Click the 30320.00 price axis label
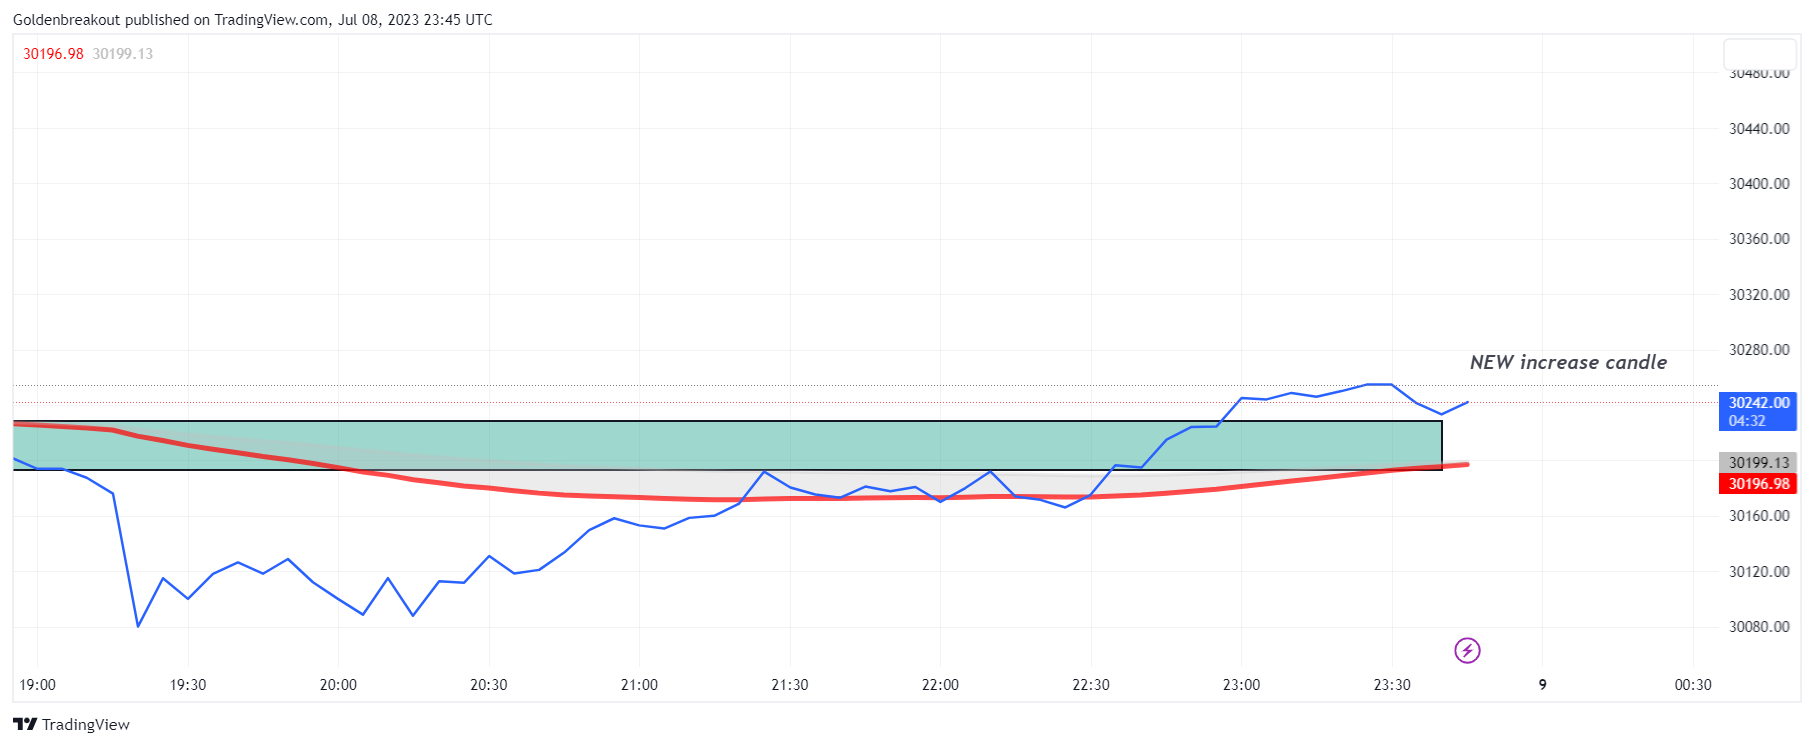The image size is (1814, 746). point(1759,295)
